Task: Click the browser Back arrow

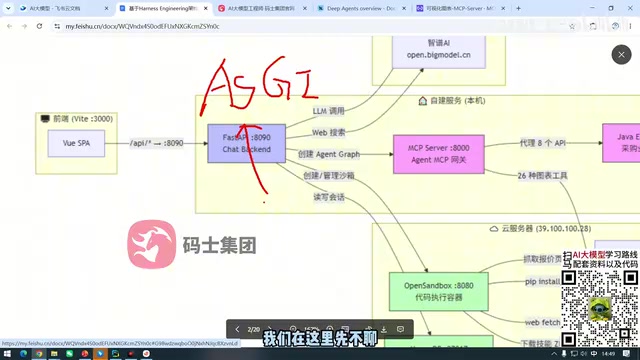Action: [10, 26]
